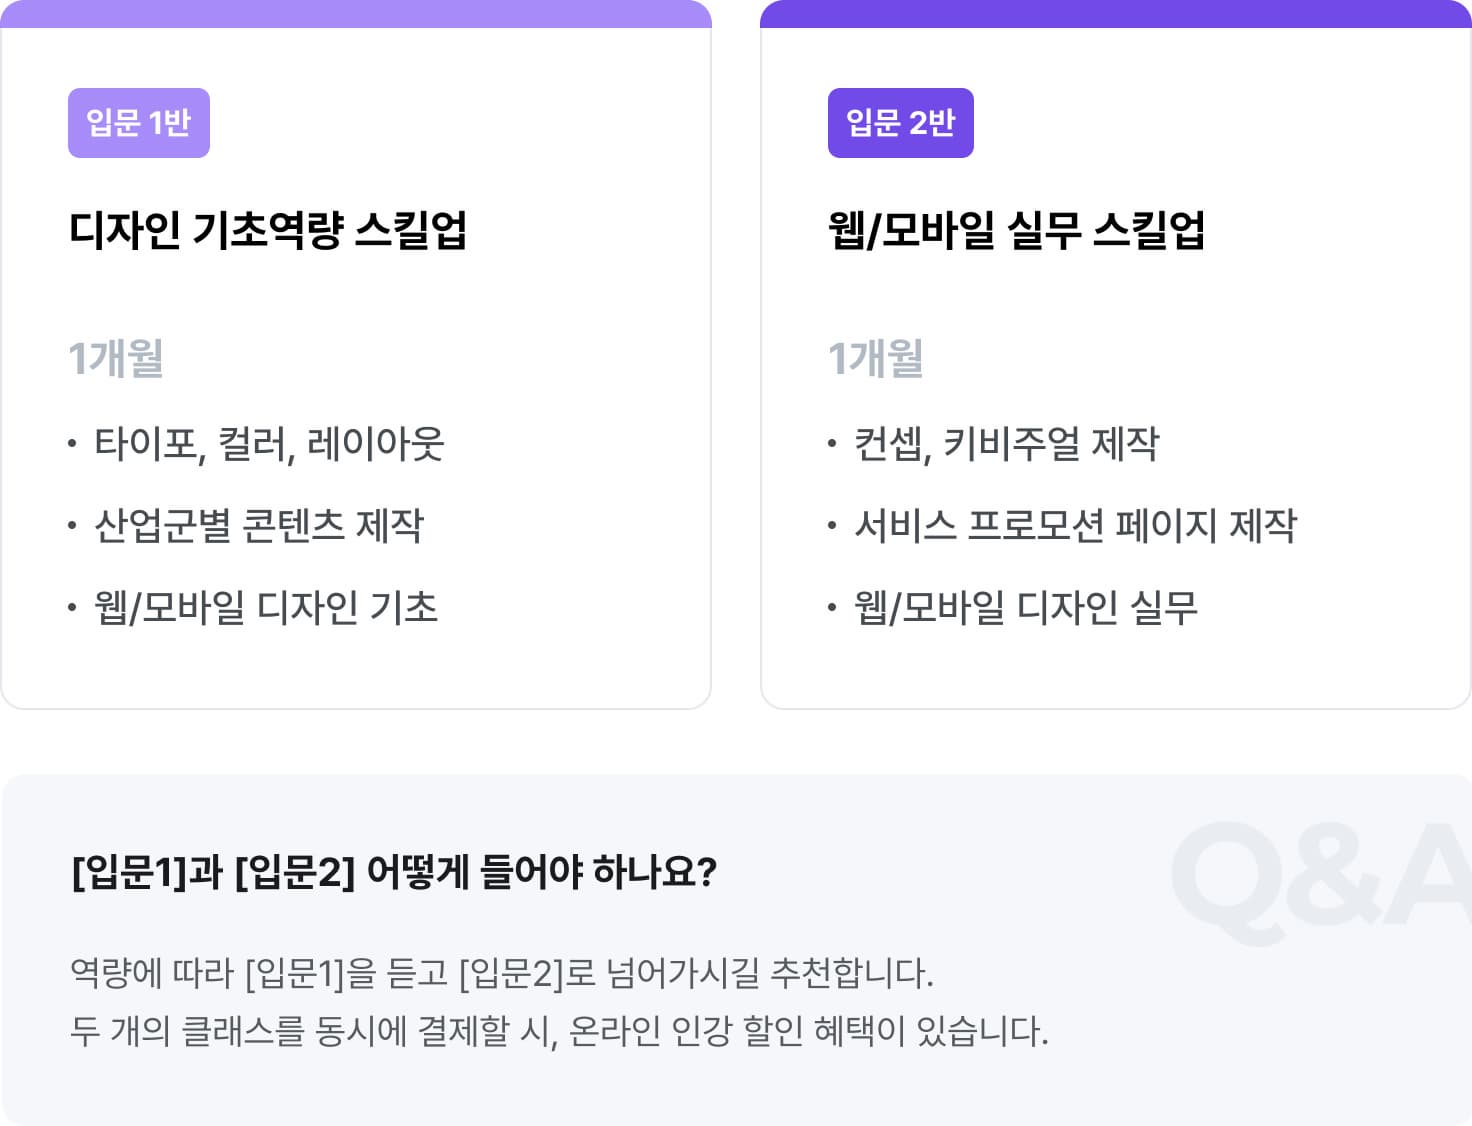Click the 역량에 따라 recommendation answer line

point(501,972)
